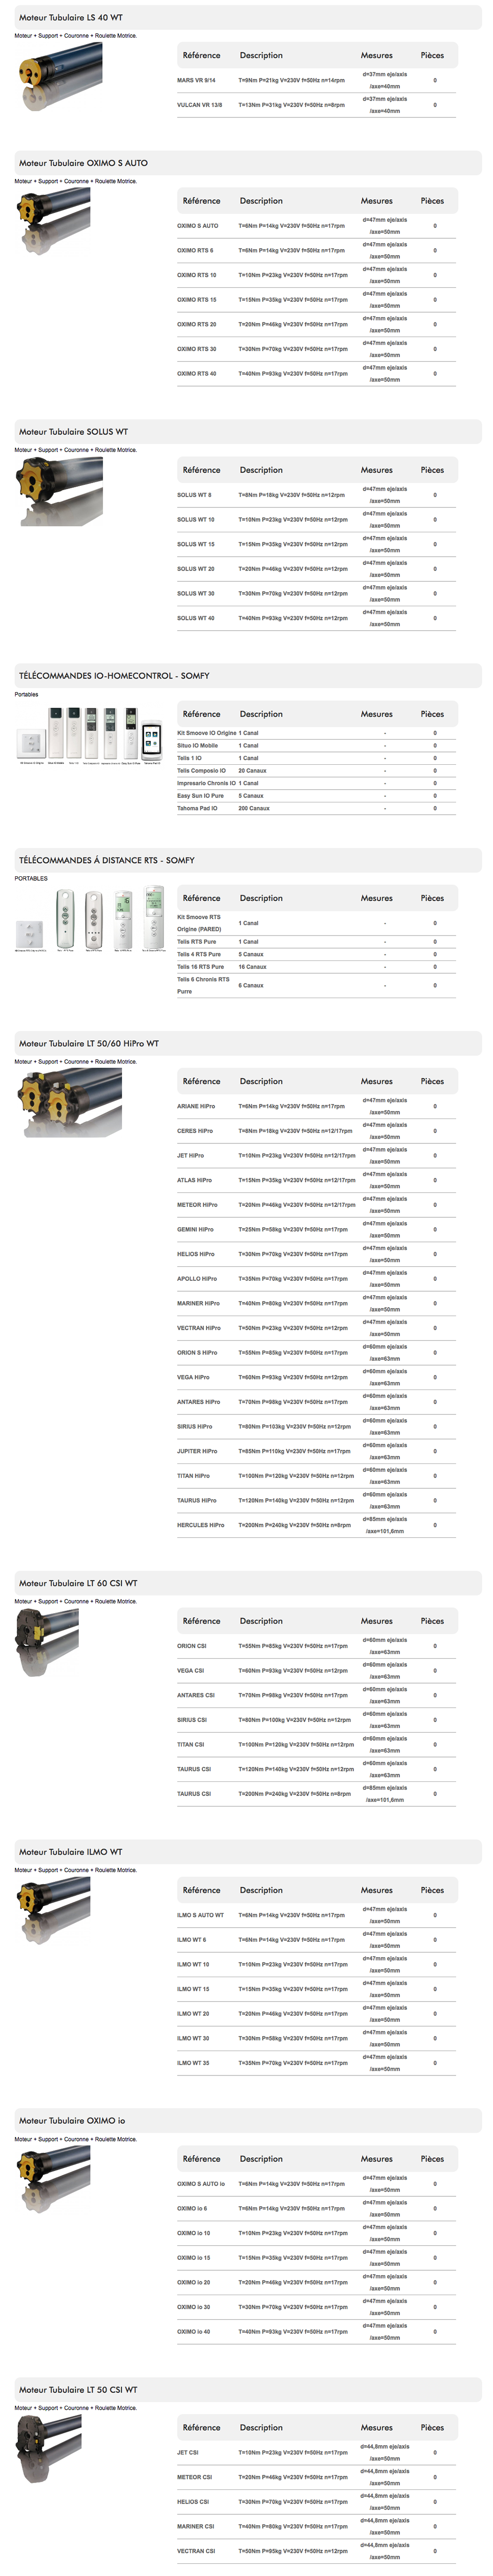Click the 'Moteur Tubulaire LS 40 WT' heading

pos(71,18)
